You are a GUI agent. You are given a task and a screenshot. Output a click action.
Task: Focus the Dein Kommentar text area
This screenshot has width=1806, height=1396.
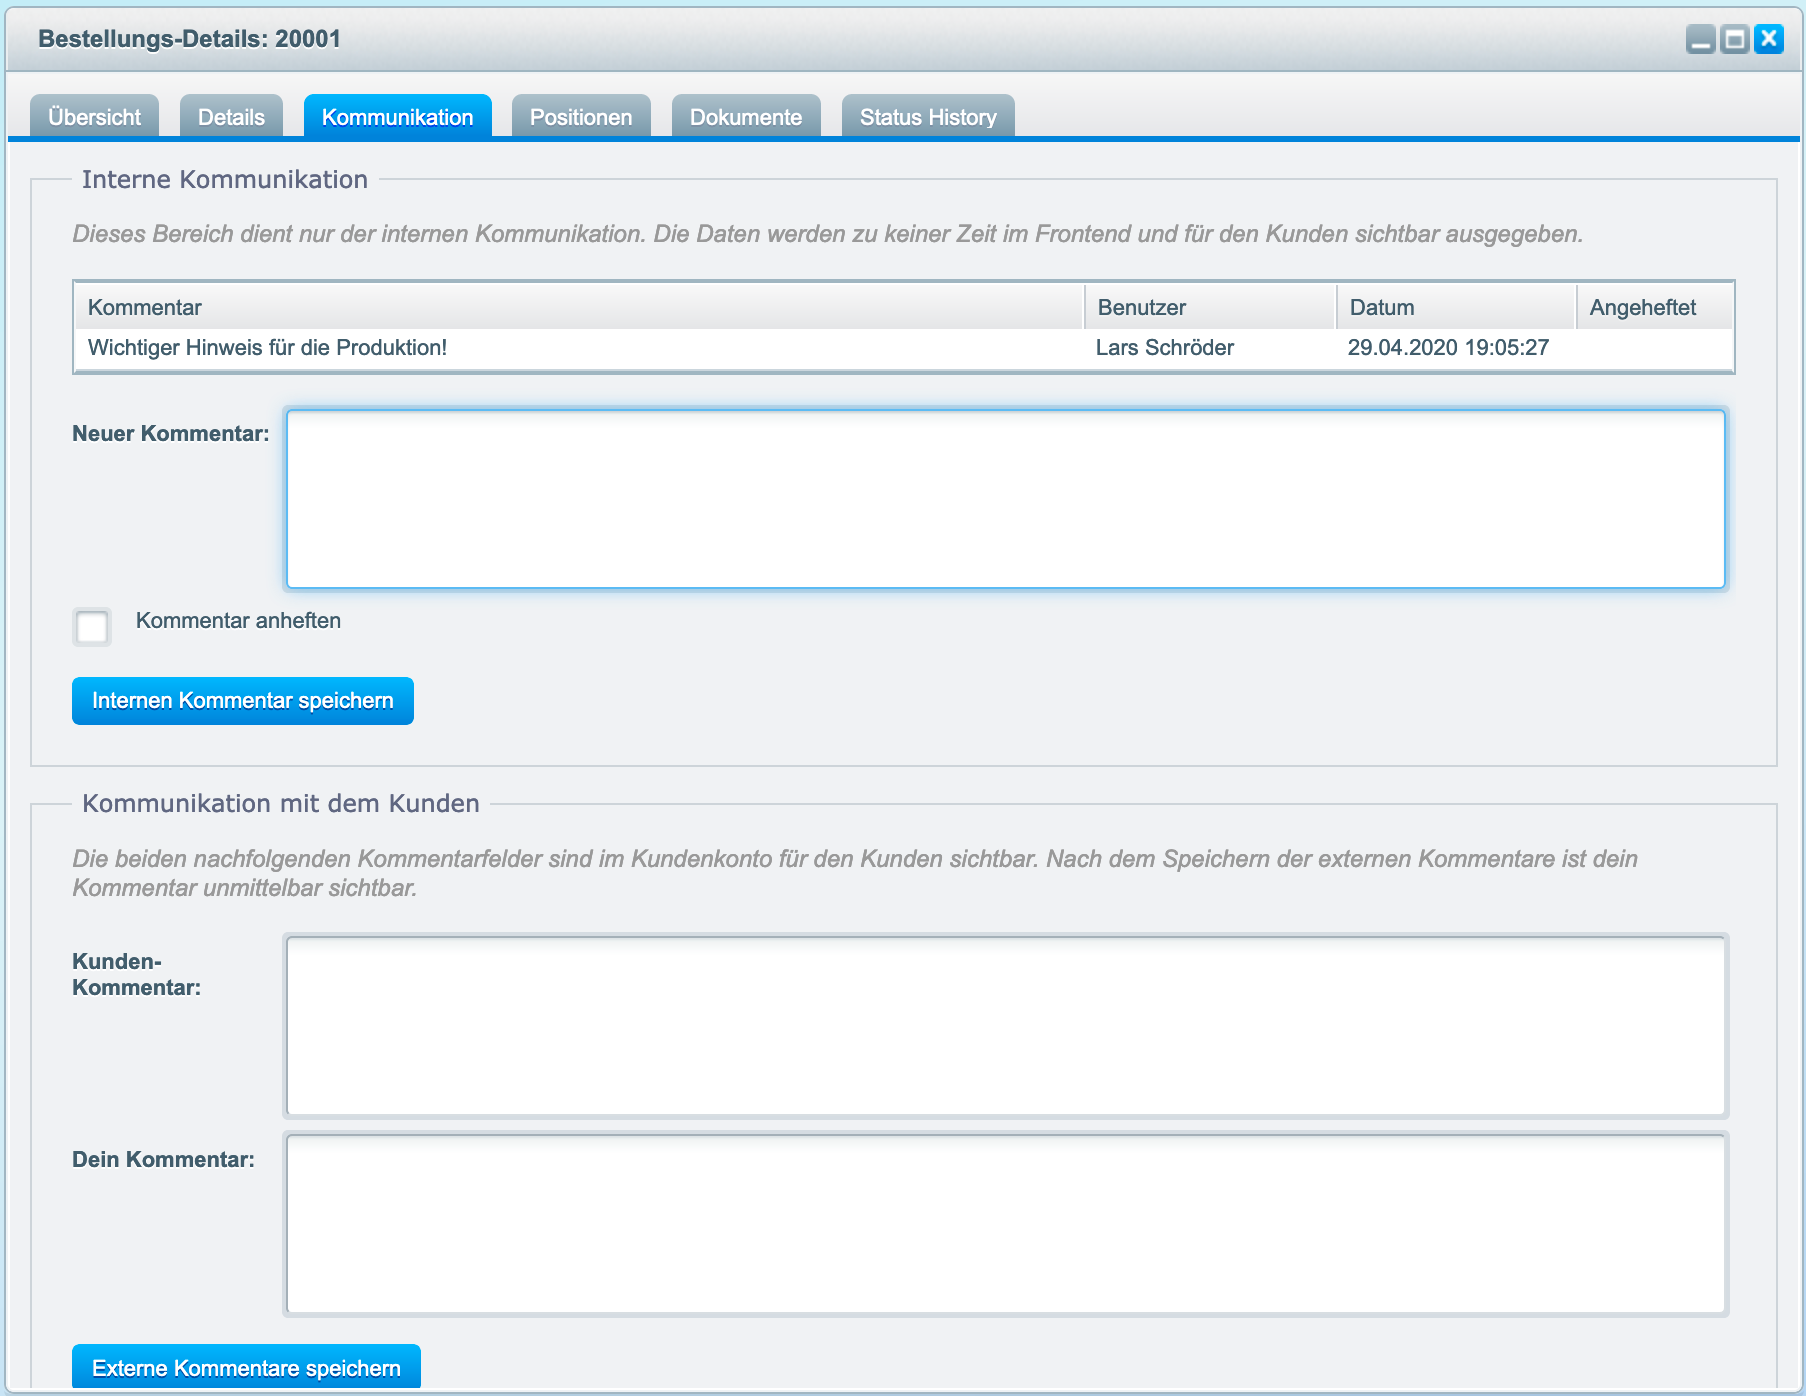[x=1006, y=1224]
